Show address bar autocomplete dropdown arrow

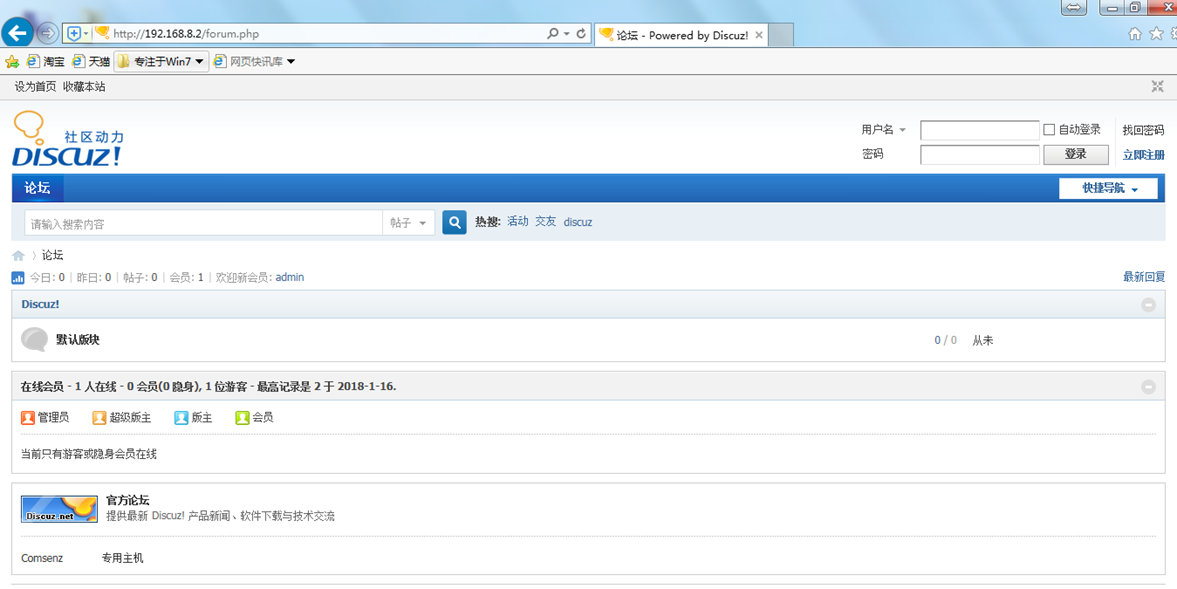click(567, 34)
